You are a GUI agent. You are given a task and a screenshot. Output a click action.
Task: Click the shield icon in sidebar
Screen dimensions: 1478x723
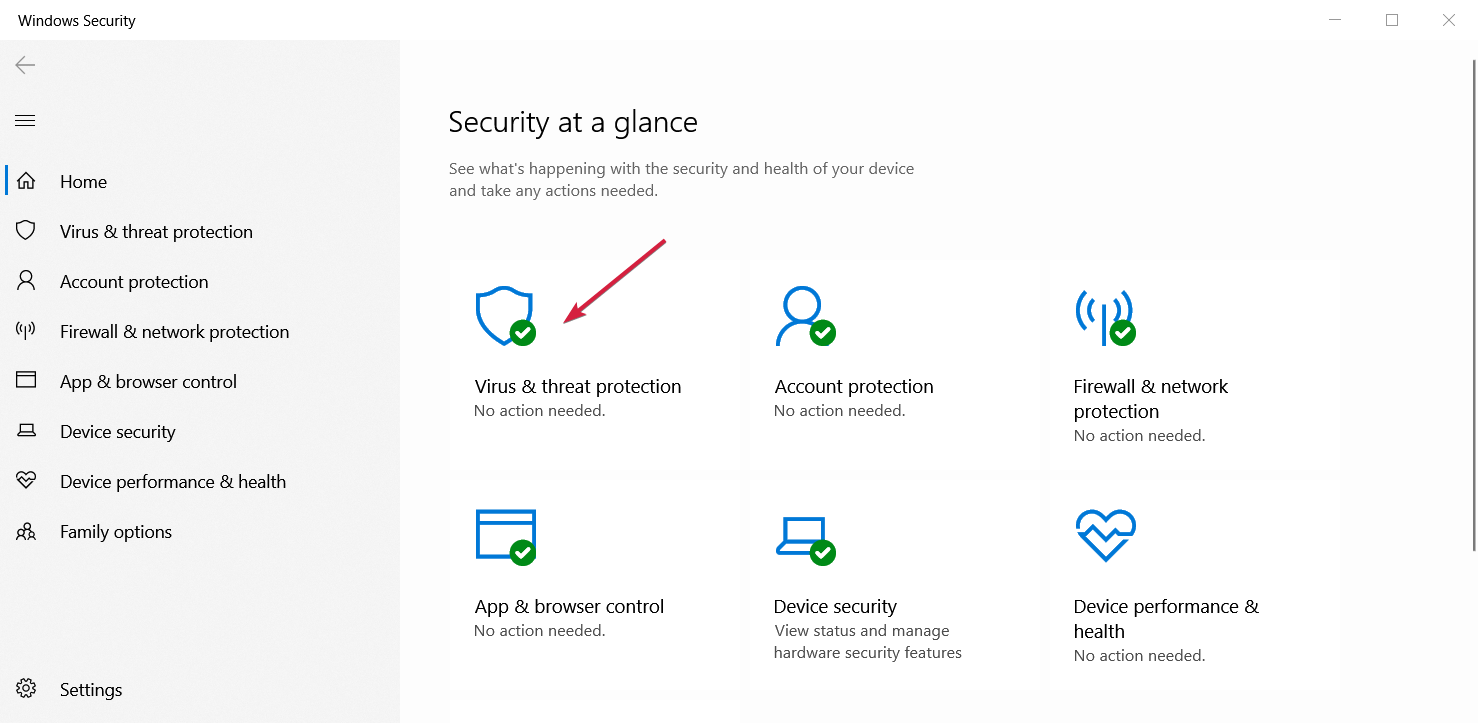pyautogui.click(x=26, y=231)
